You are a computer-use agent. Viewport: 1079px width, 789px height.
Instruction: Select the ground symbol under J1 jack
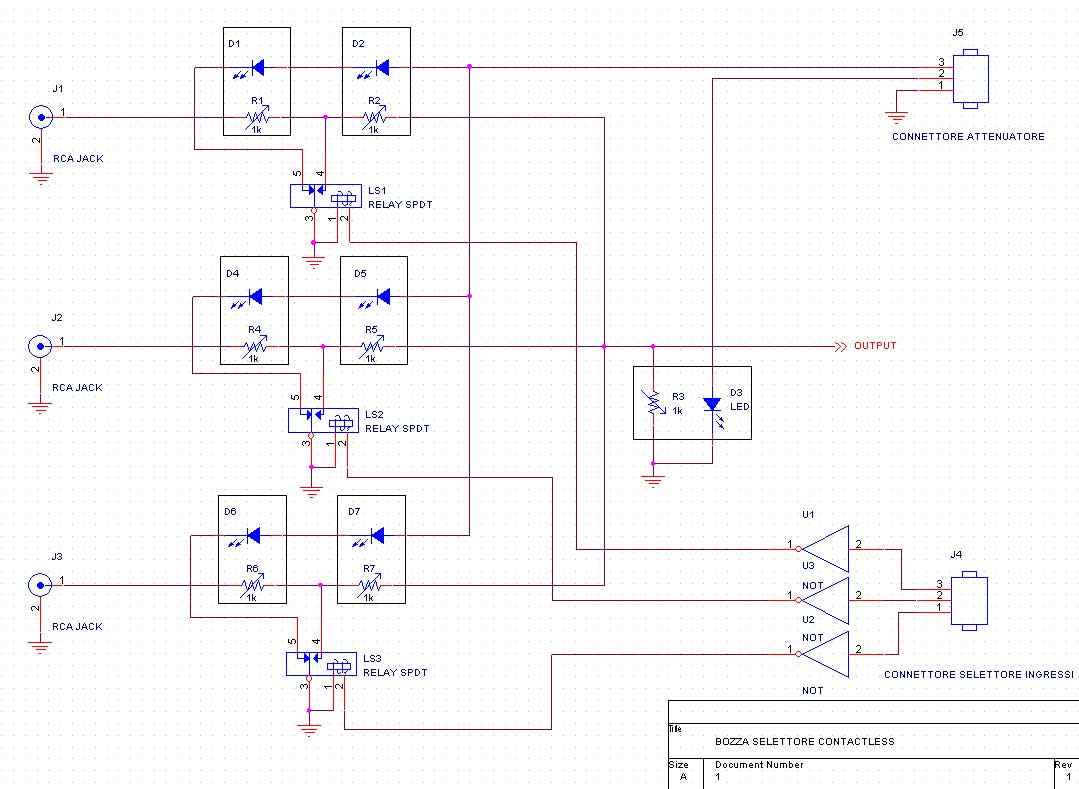(x=41, y=179)
